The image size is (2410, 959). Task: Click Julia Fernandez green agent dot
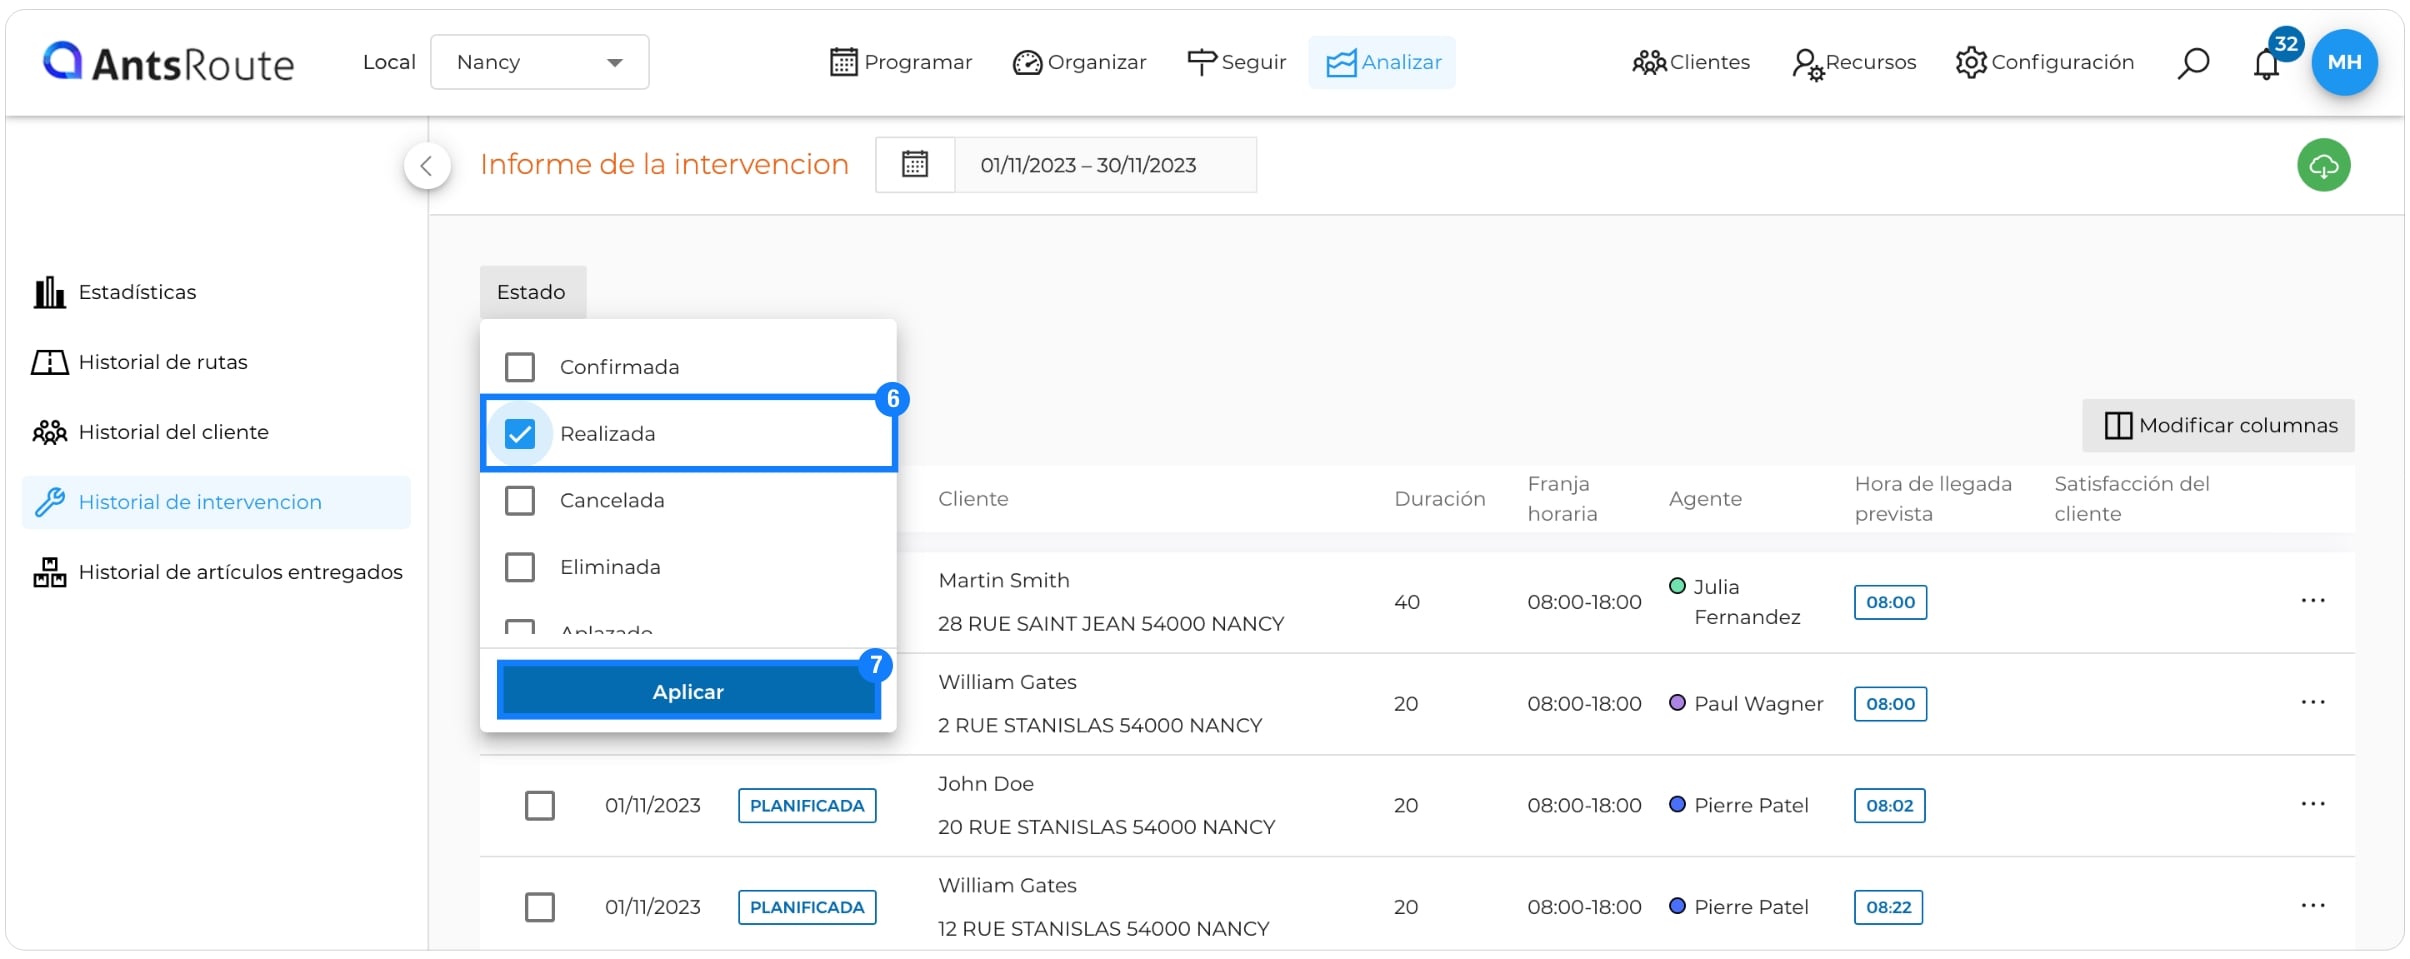[x=1678, y=586]
